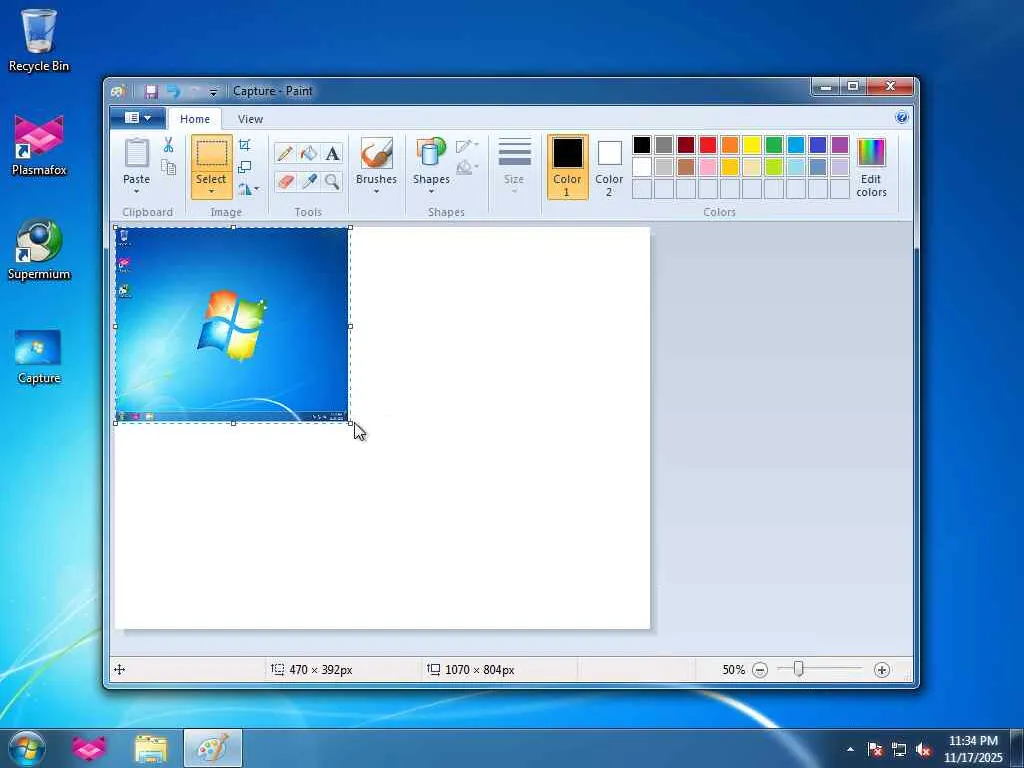
Task: Open the Shape outline dropdown
Action: (x=467, y=145)
